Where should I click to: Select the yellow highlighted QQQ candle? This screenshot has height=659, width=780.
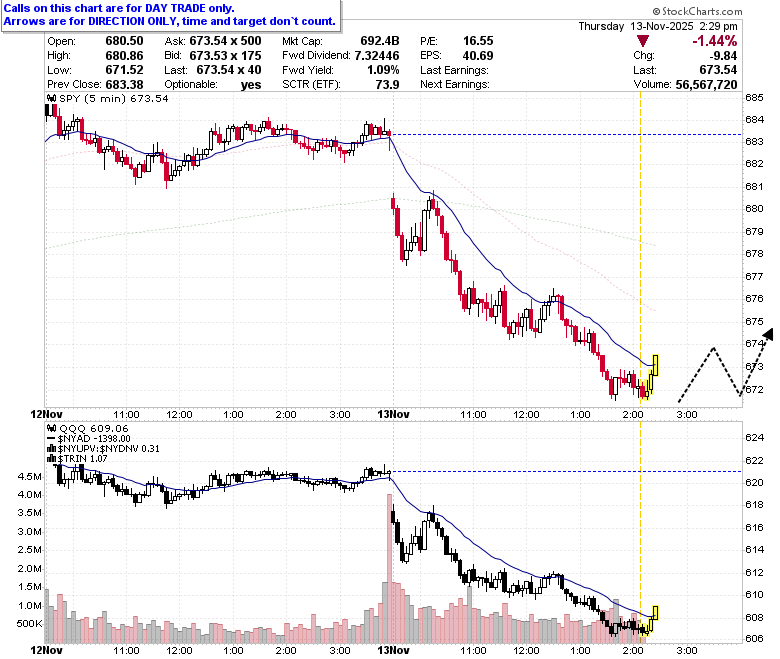tap(656, 613)
